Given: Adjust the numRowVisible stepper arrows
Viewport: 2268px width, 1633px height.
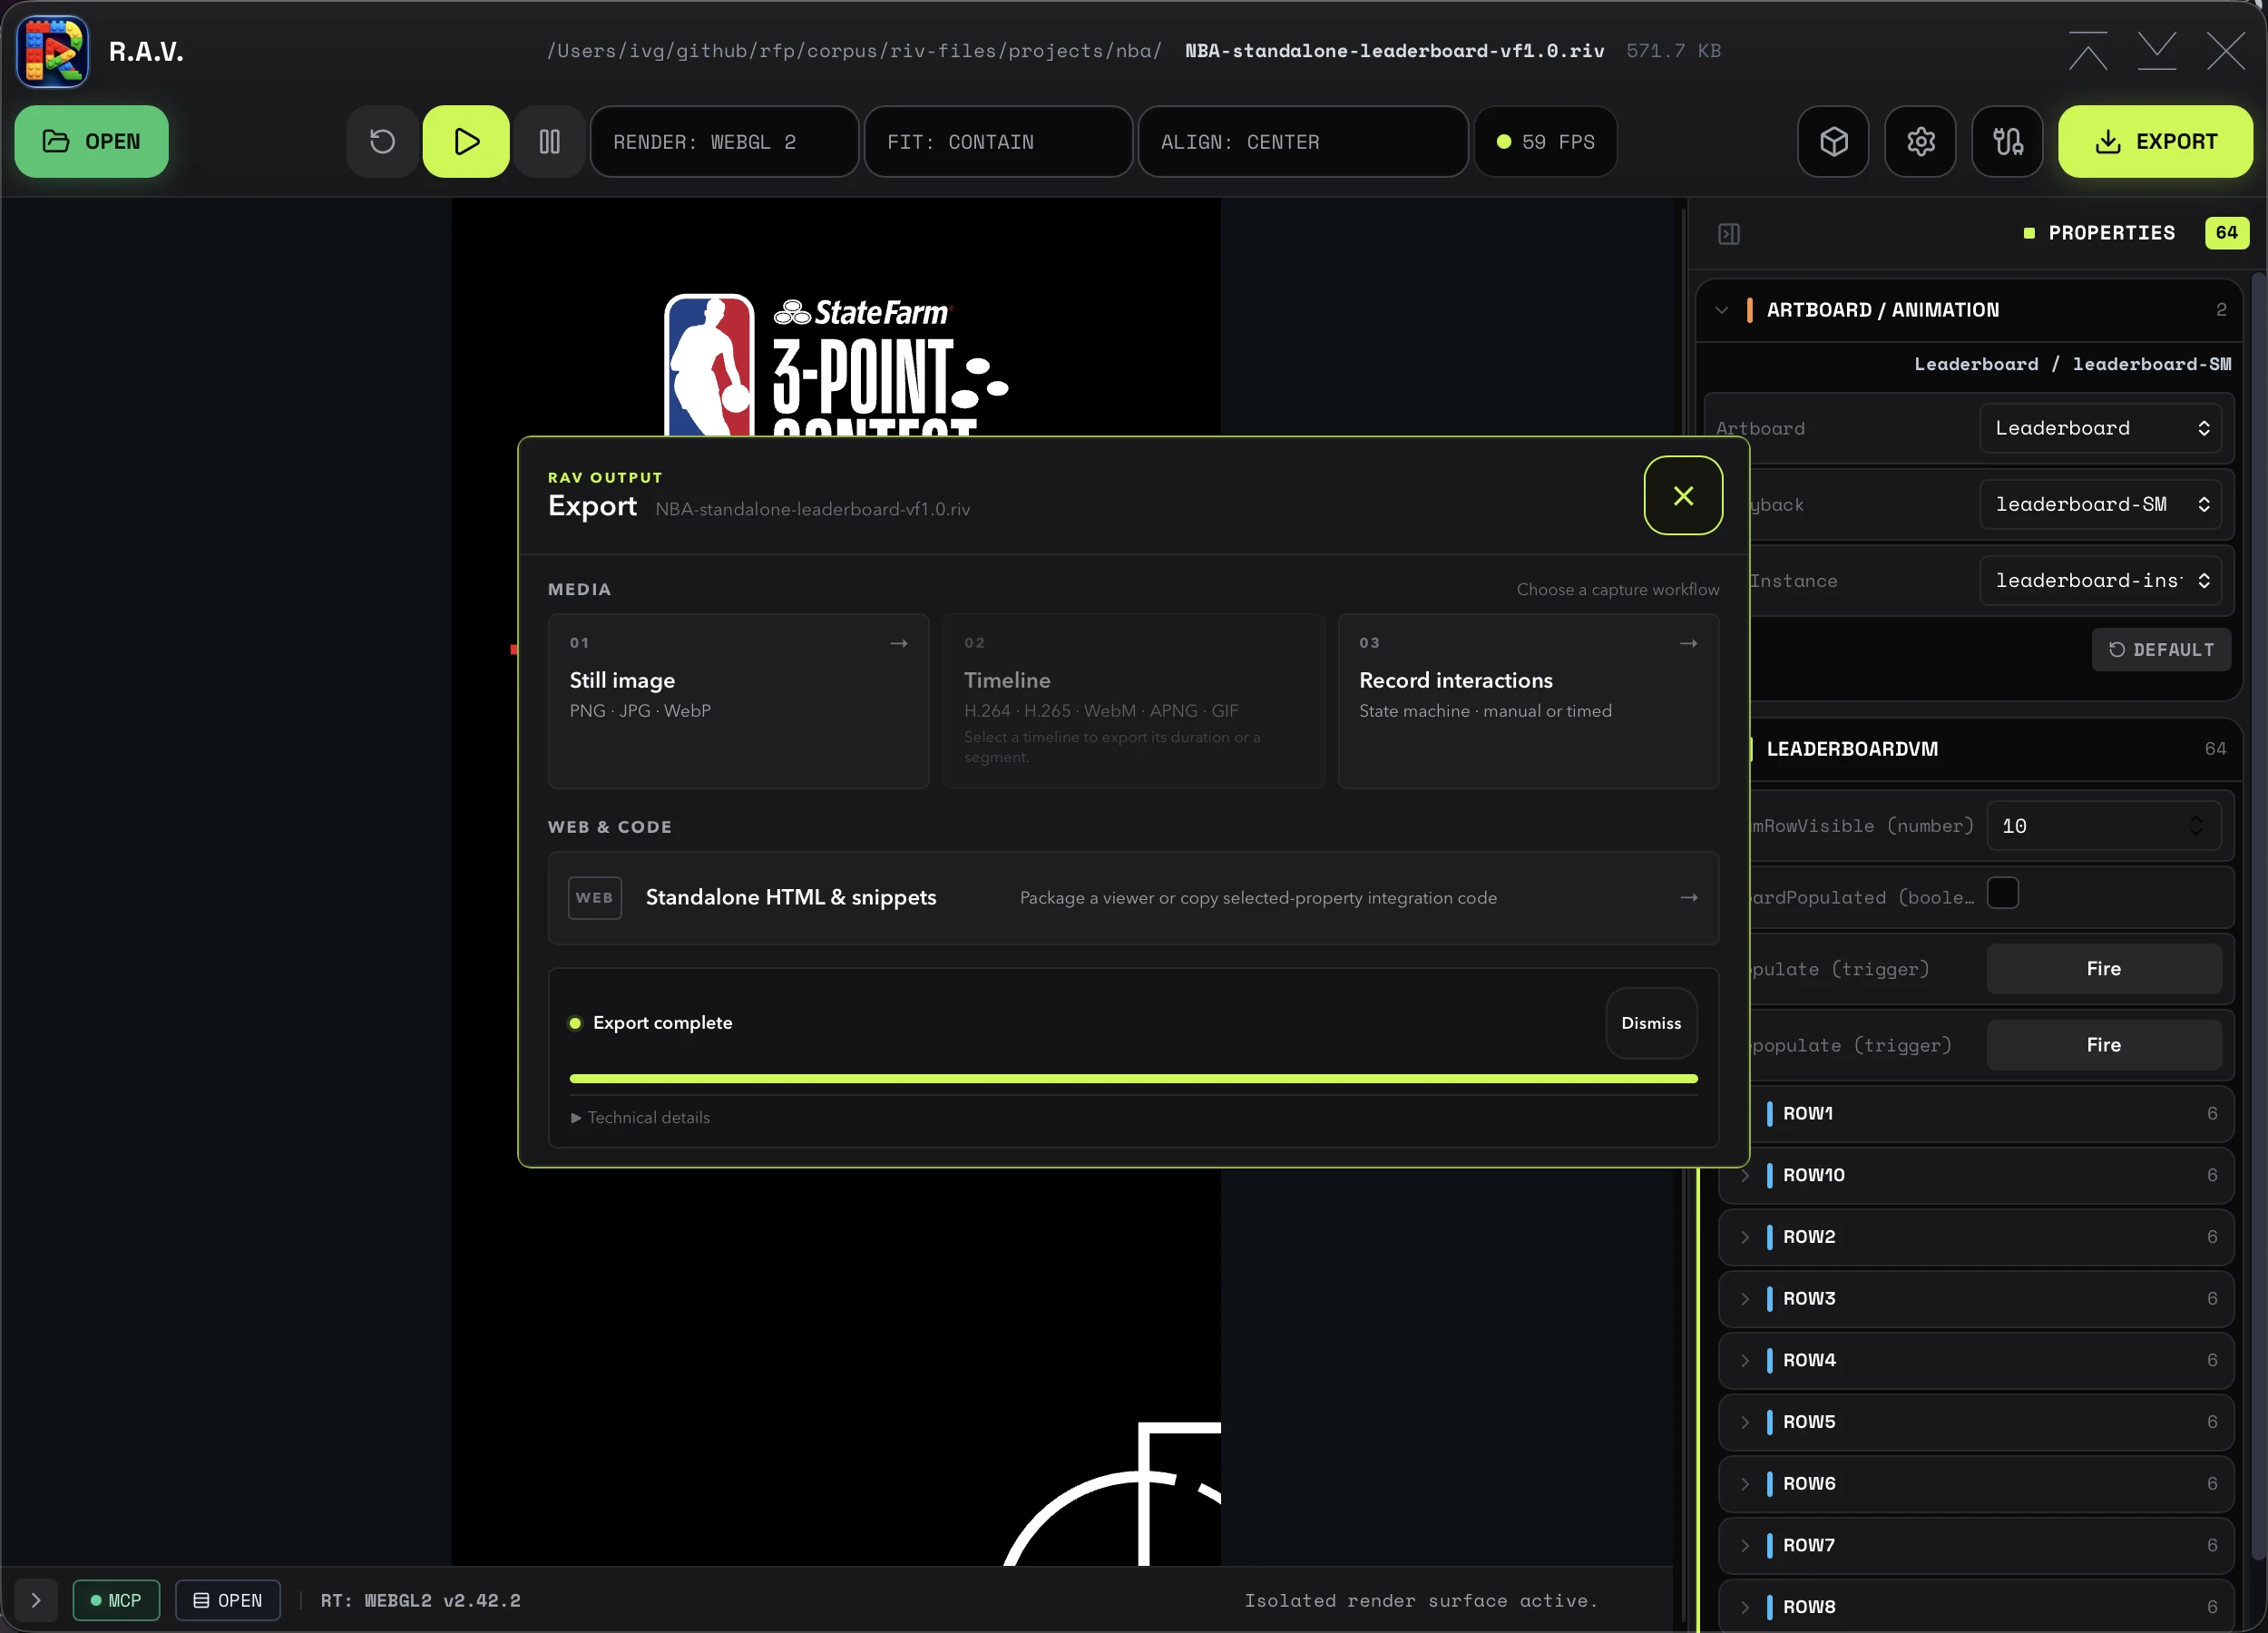Looking at the screenshot, I should pos(2196,826).
